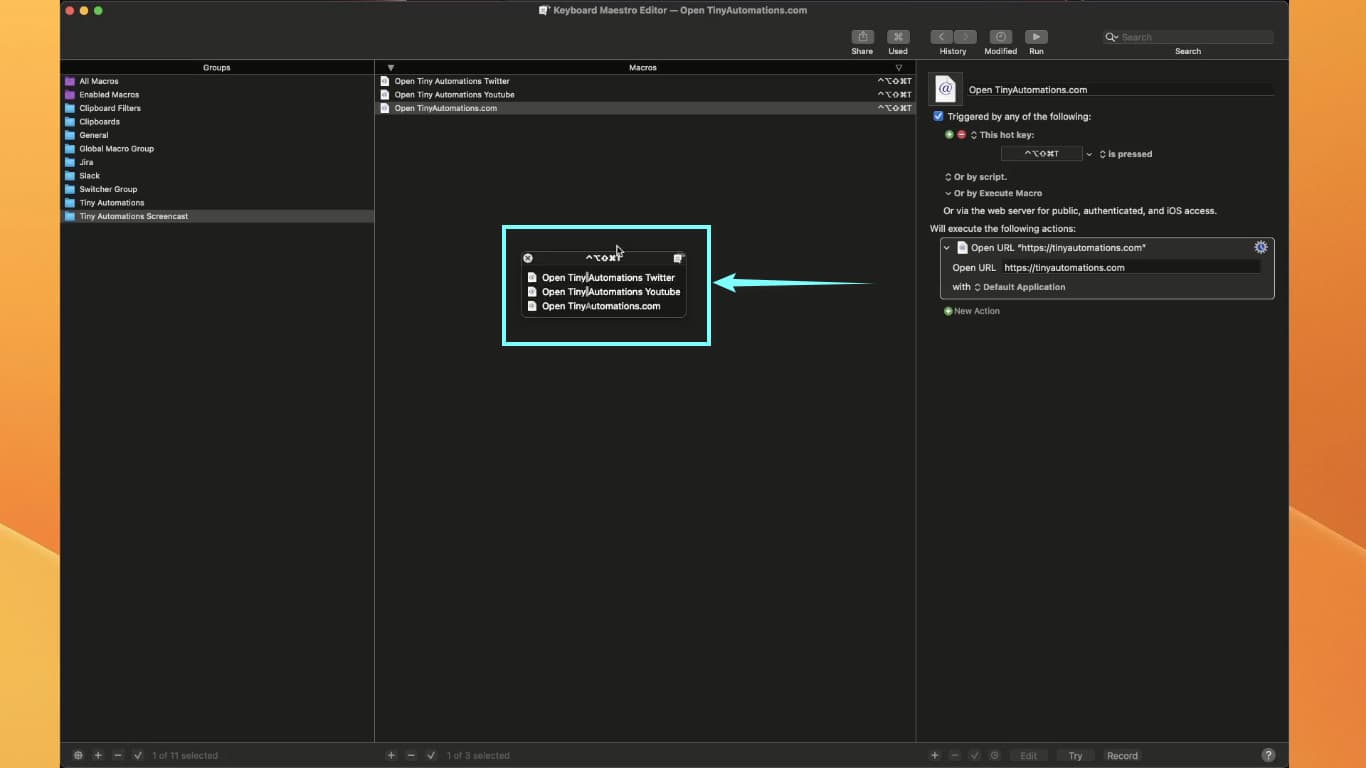This screenshot has height=768, width=1366.
Task: Click the Try button
Action: pos(1075,756)
